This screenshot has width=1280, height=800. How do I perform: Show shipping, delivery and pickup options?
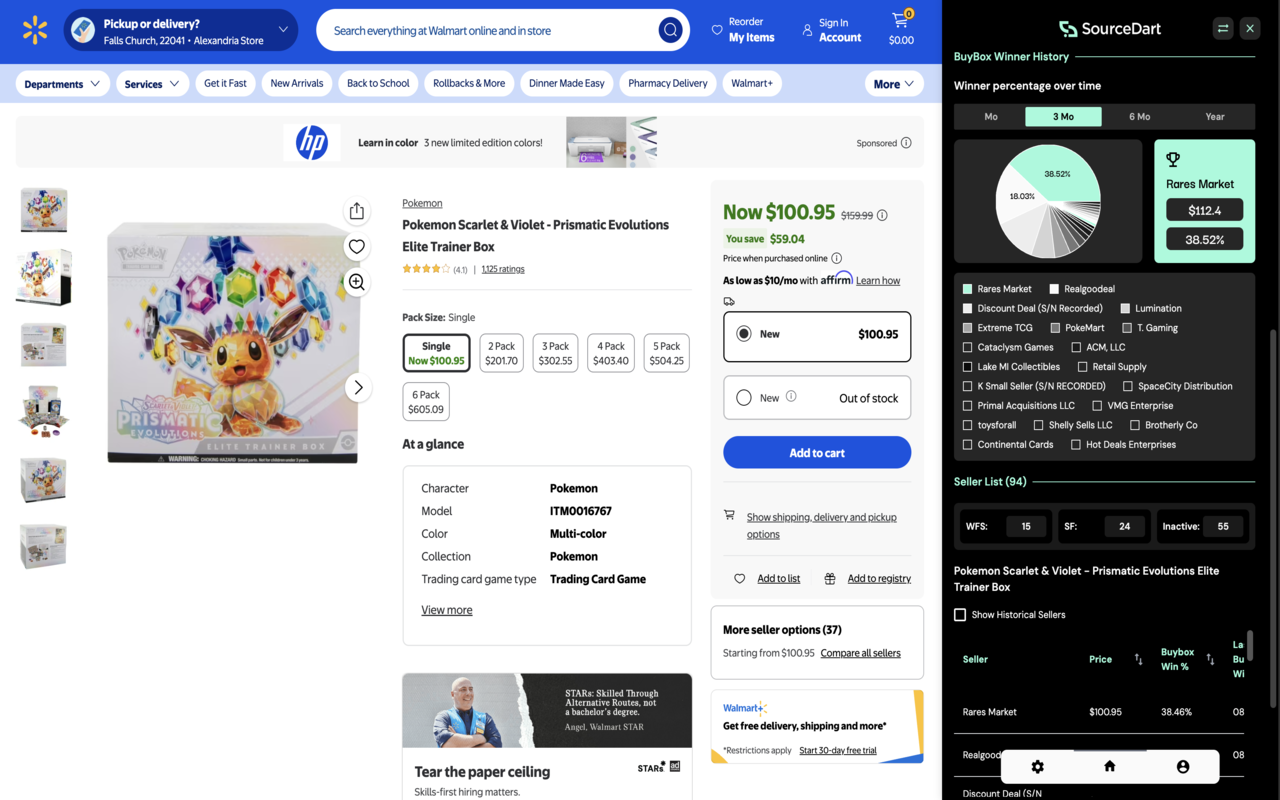click(821, 526)
